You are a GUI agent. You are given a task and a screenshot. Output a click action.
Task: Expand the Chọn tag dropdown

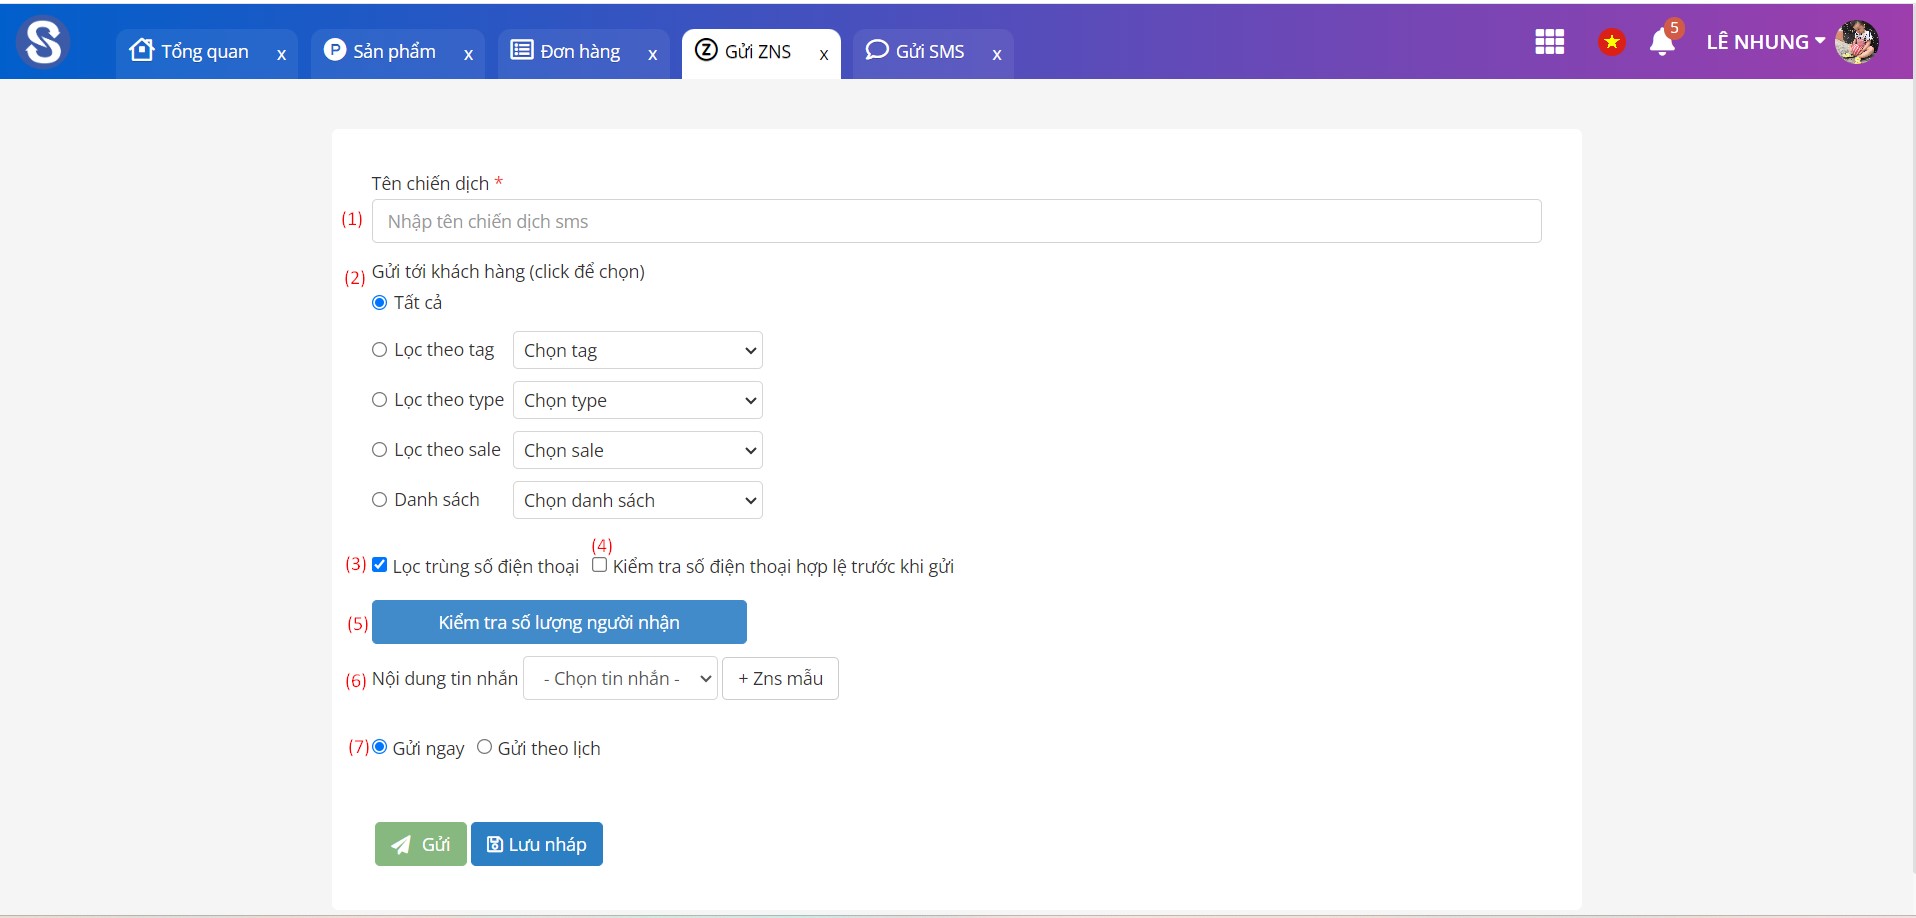(x=638, y=351)
